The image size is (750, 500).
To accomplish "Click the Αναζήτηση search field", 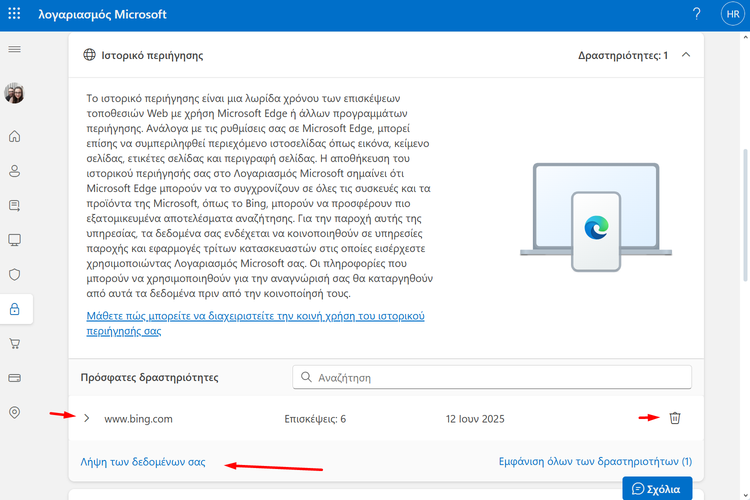I will [492, 378].
